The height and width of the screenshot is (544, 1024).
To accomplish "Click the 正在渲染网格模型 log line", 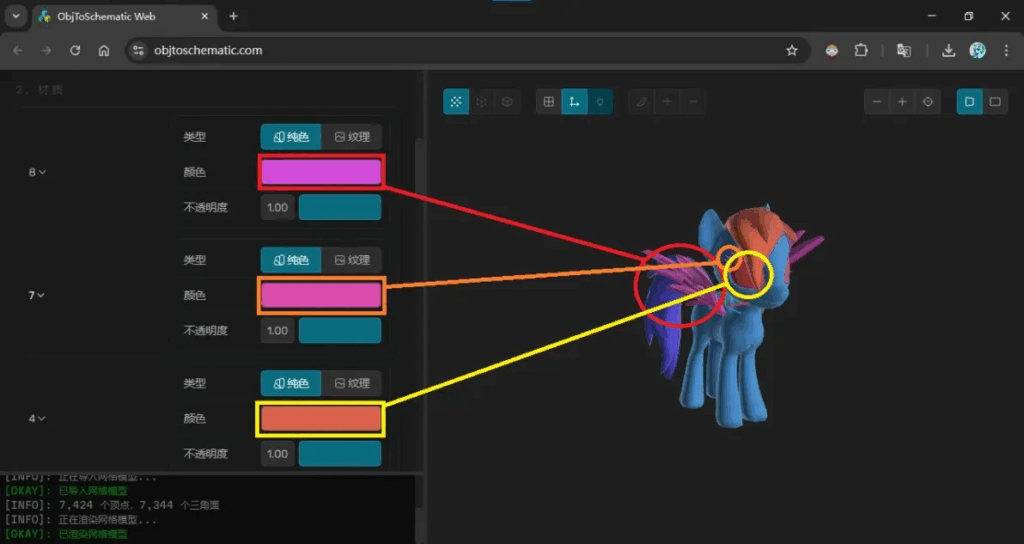I will coord(81,520).
